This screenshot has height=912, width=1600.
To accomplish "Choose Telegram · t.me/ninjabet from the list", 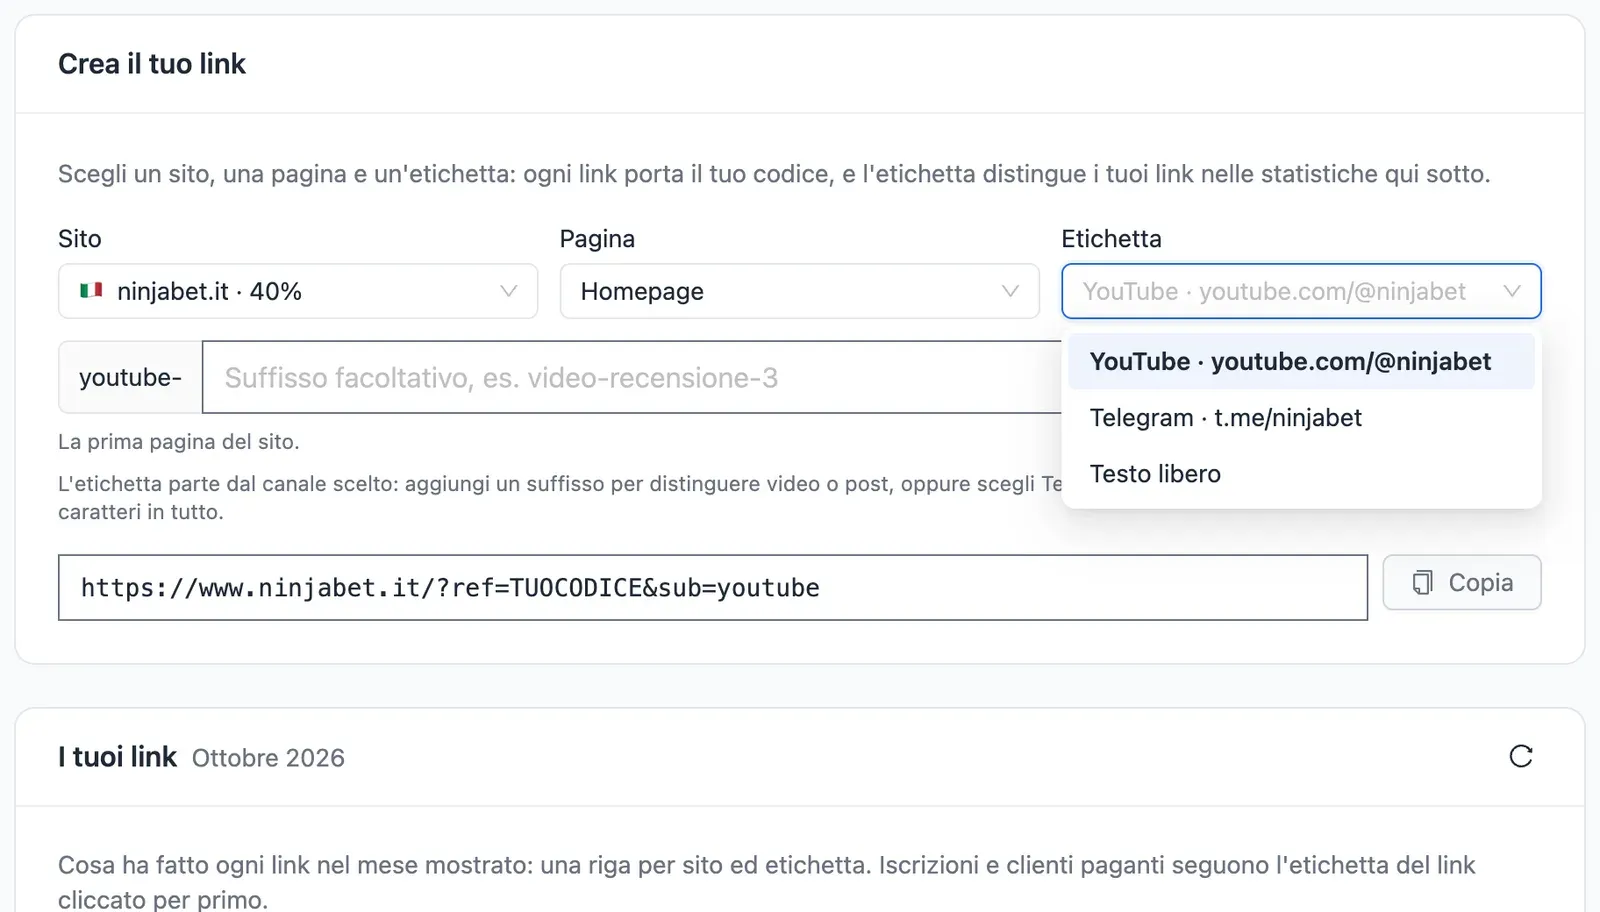I will click(1300, 417).
